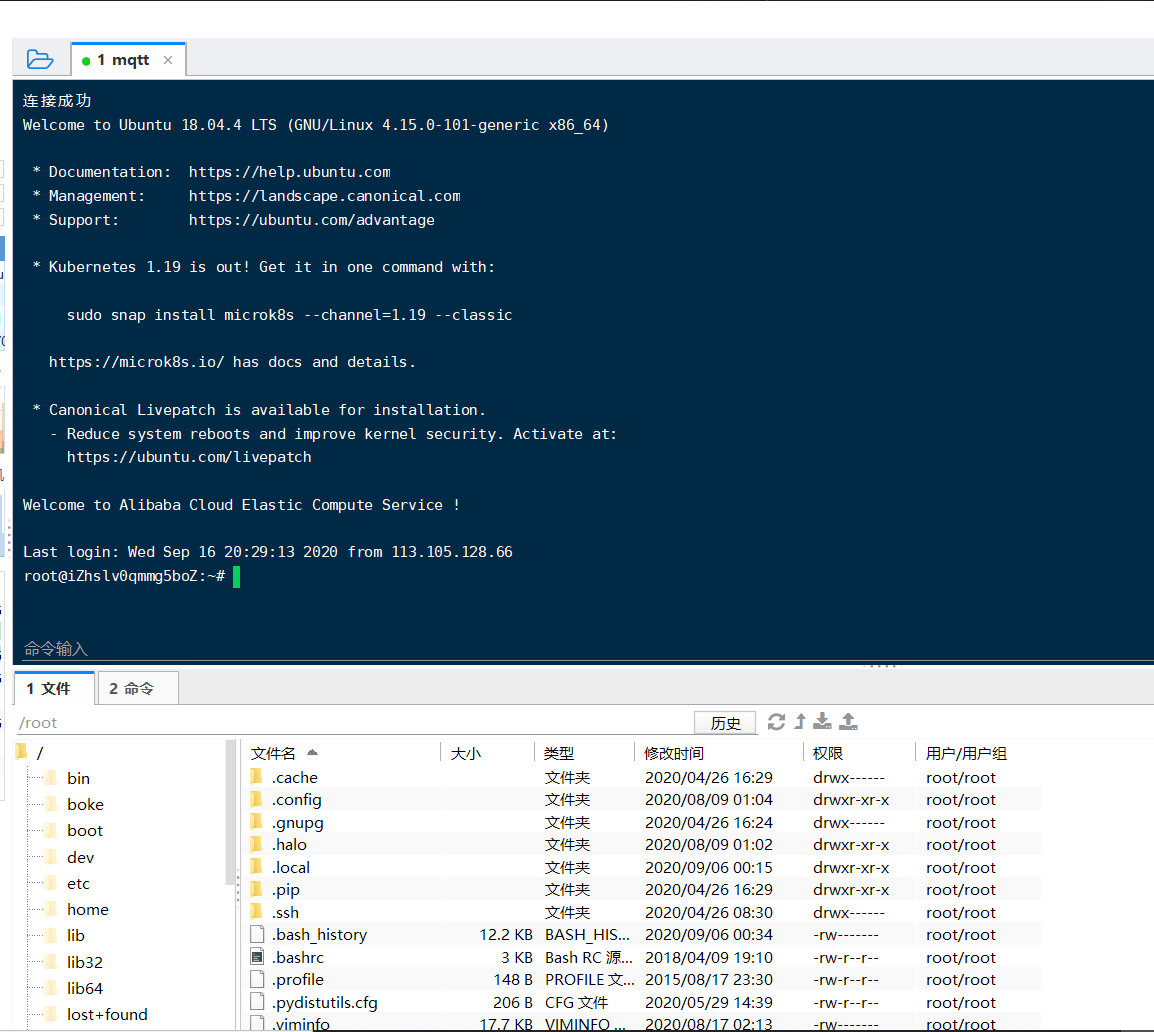Click the command input field

coord(583,648)
